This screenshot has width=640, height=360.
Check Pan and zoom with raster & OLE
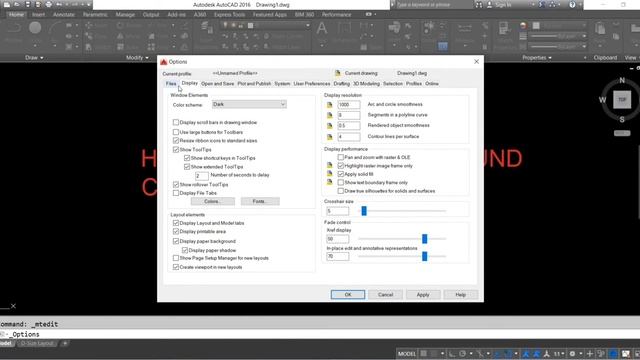[341, 157]
